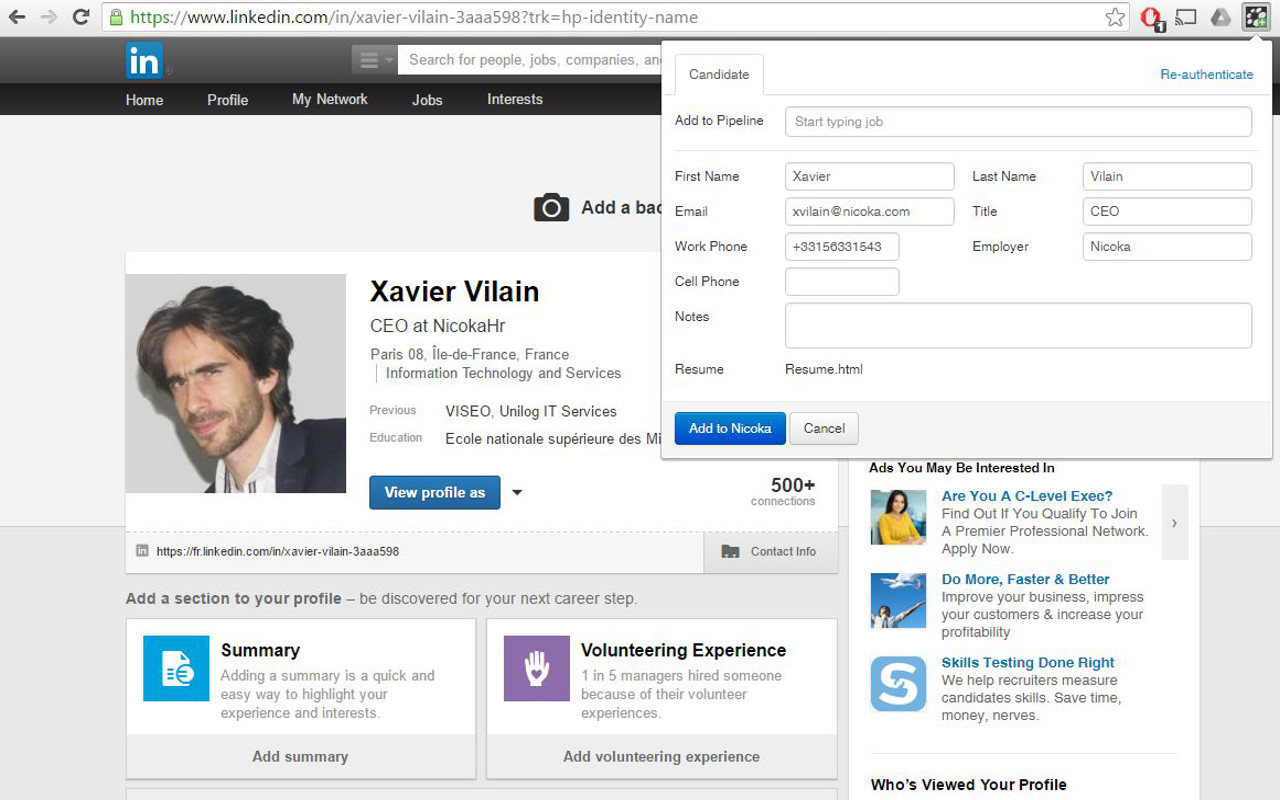Open the Do More, Faster & Better ad link
Image resolution: width=1280 pixels, height=800 pixels.
(1025, 579)
